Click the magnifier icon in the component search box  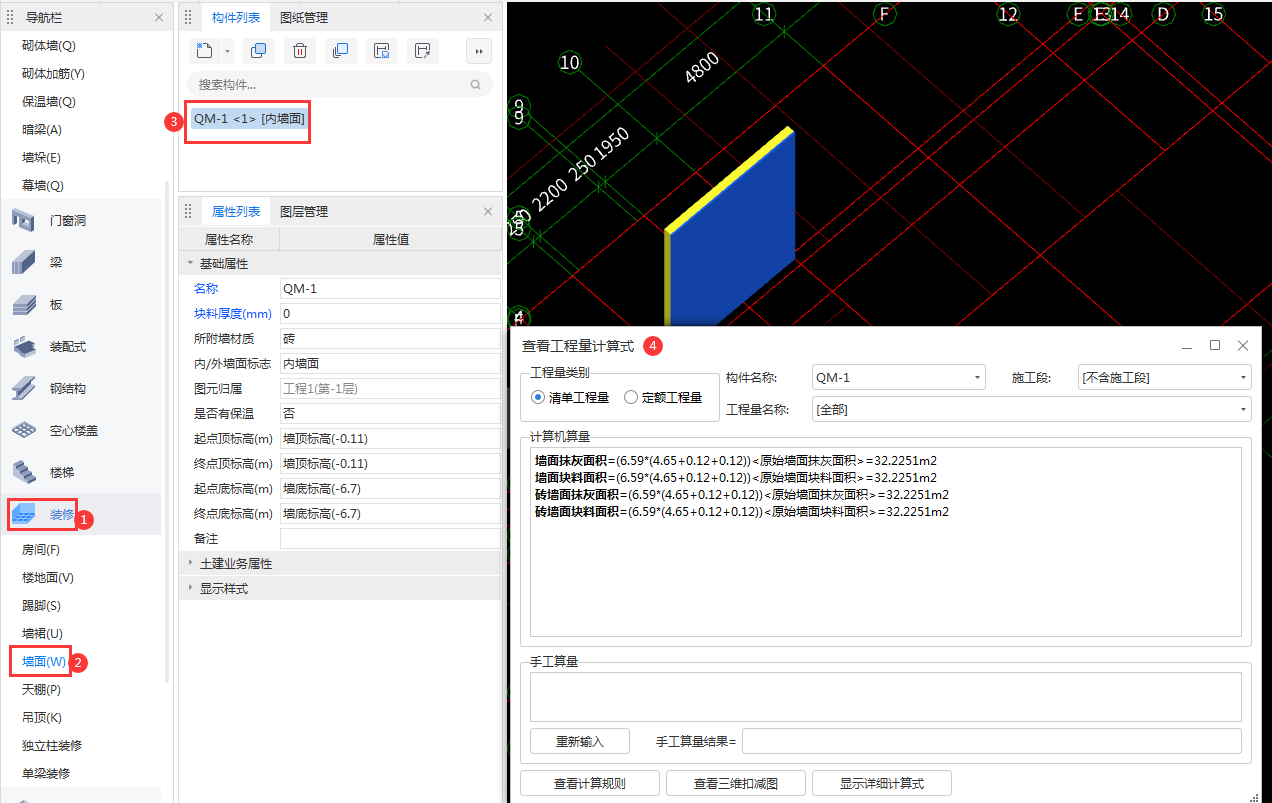coord(476,85)
